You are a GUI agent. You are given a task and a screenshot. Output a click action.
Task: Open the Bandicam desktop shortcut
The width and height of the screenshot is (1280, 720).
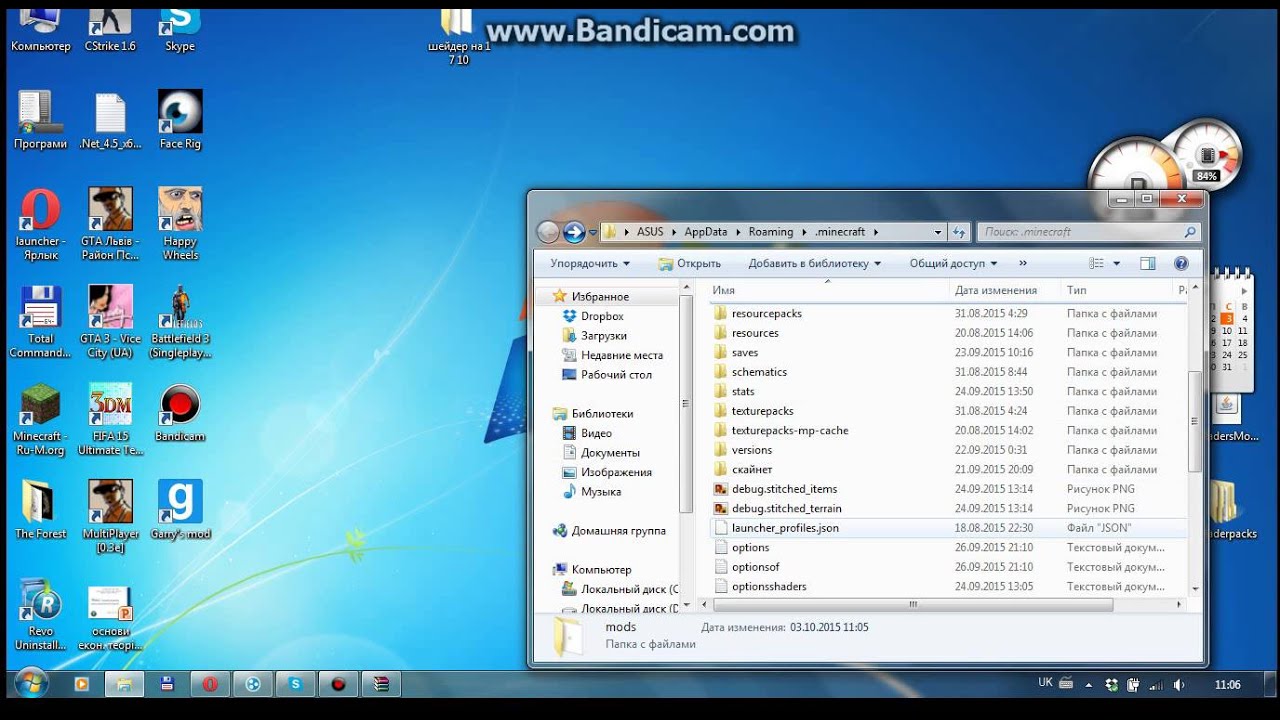pos(180,414)
